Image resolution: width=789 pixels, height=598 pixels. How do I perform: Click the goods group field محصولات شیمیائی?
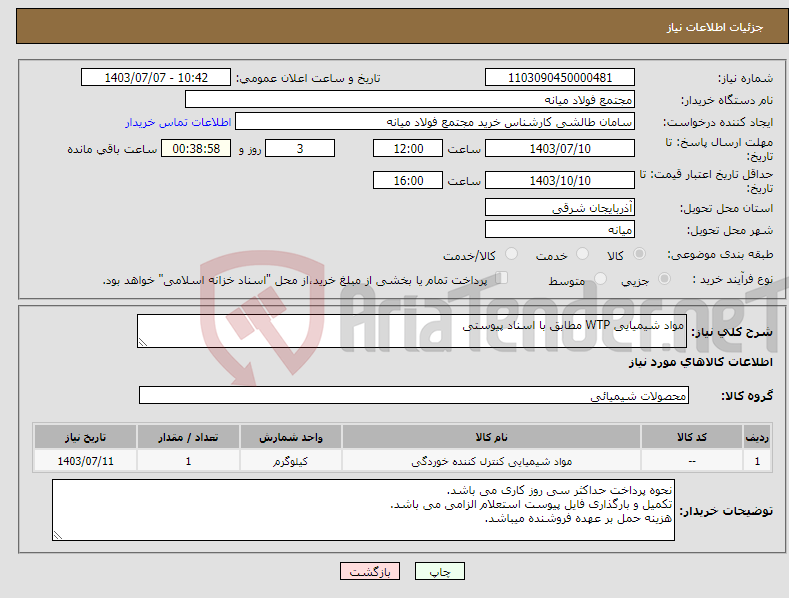coord(414,395)
